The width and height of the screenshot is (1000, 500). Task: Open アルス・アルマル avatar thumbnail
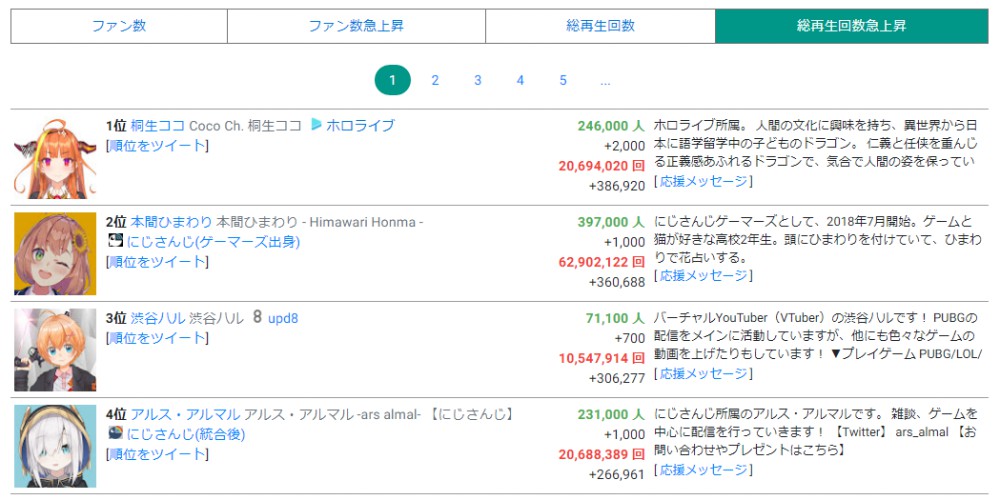point(55,446)
